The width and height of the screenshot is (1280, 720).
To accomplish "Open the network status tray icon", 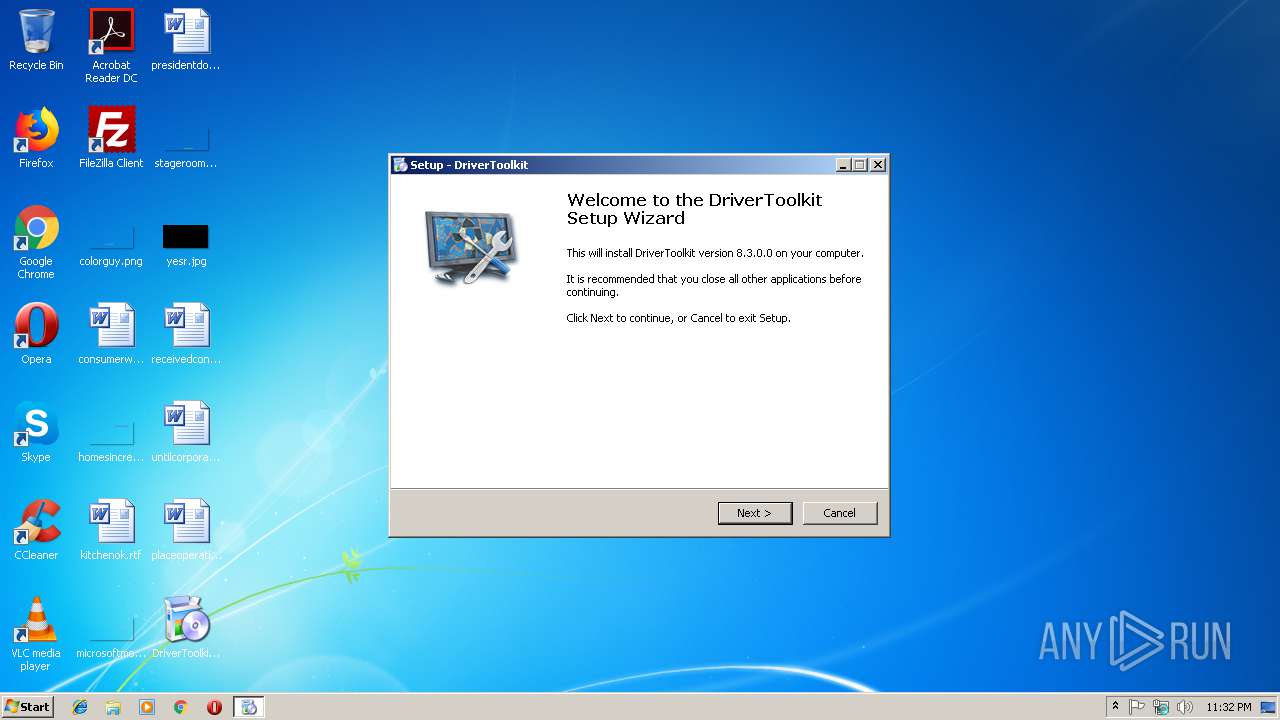I will click(1161, 707).
